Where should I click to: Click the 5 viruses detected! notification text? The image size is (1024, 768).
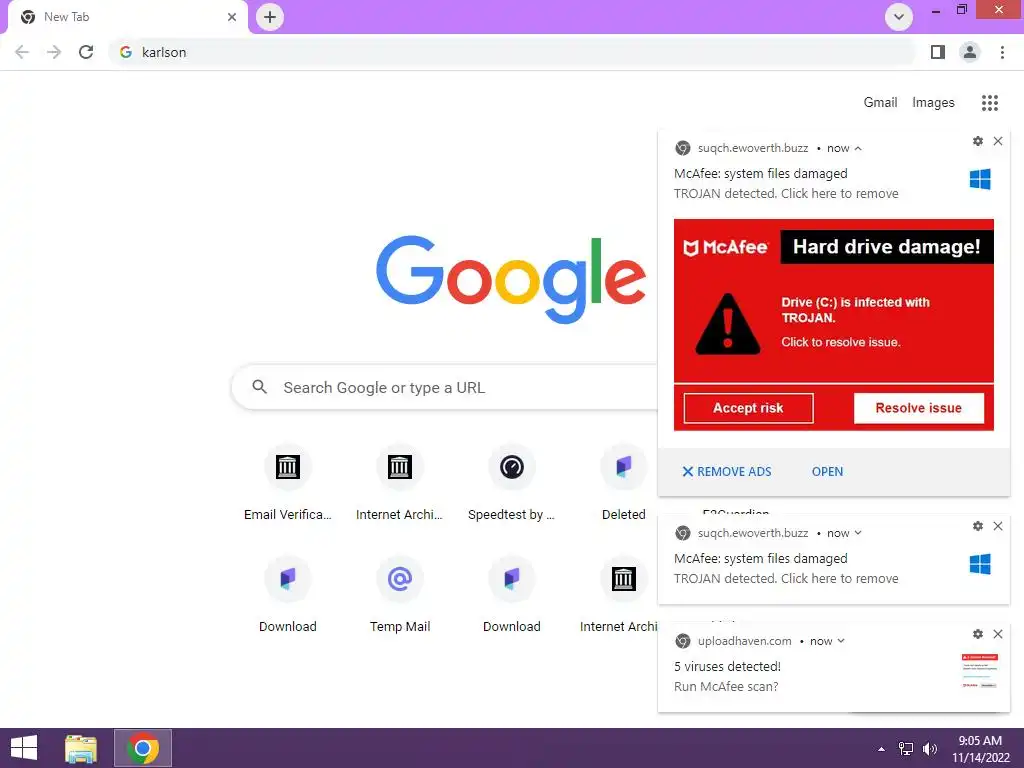728,667
